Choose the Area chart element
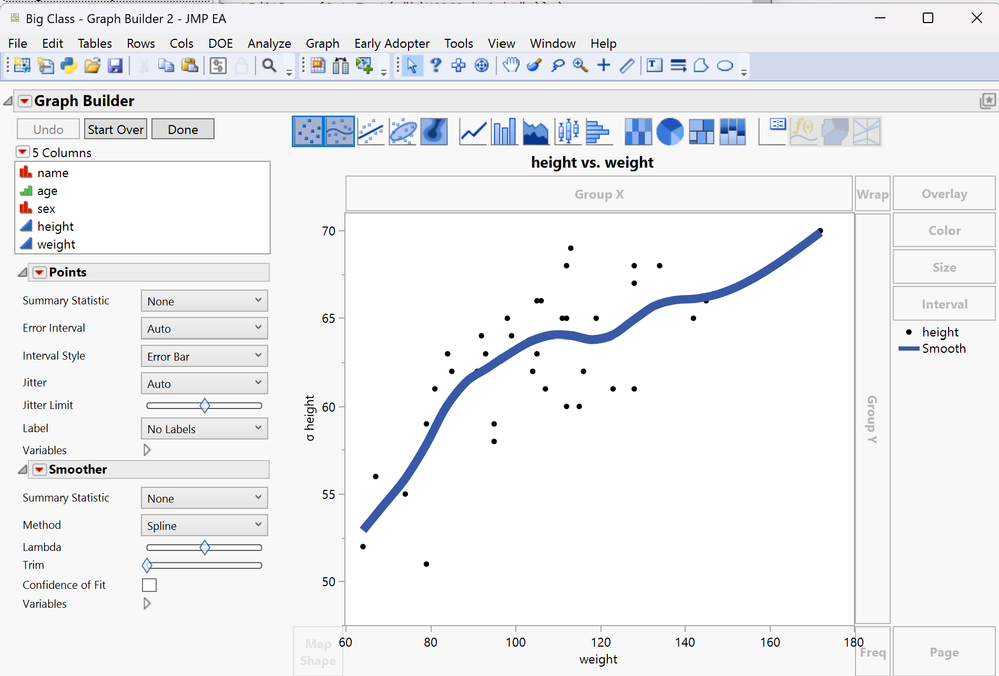Image resolution: width=999 pixels, height=676 pixels. [536, 131]
